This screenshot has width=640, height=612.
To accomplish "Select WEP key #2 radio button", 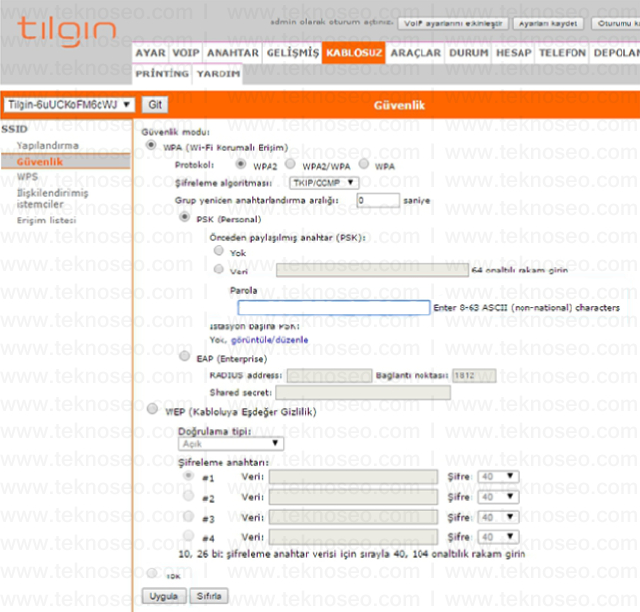I will point(188,496).
